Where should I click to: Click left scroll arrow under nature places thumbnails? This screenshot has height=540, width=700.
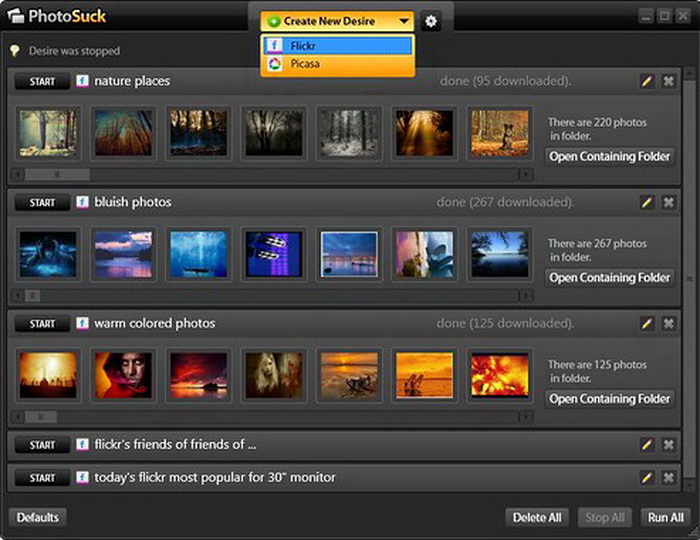(x=18, y=174)
